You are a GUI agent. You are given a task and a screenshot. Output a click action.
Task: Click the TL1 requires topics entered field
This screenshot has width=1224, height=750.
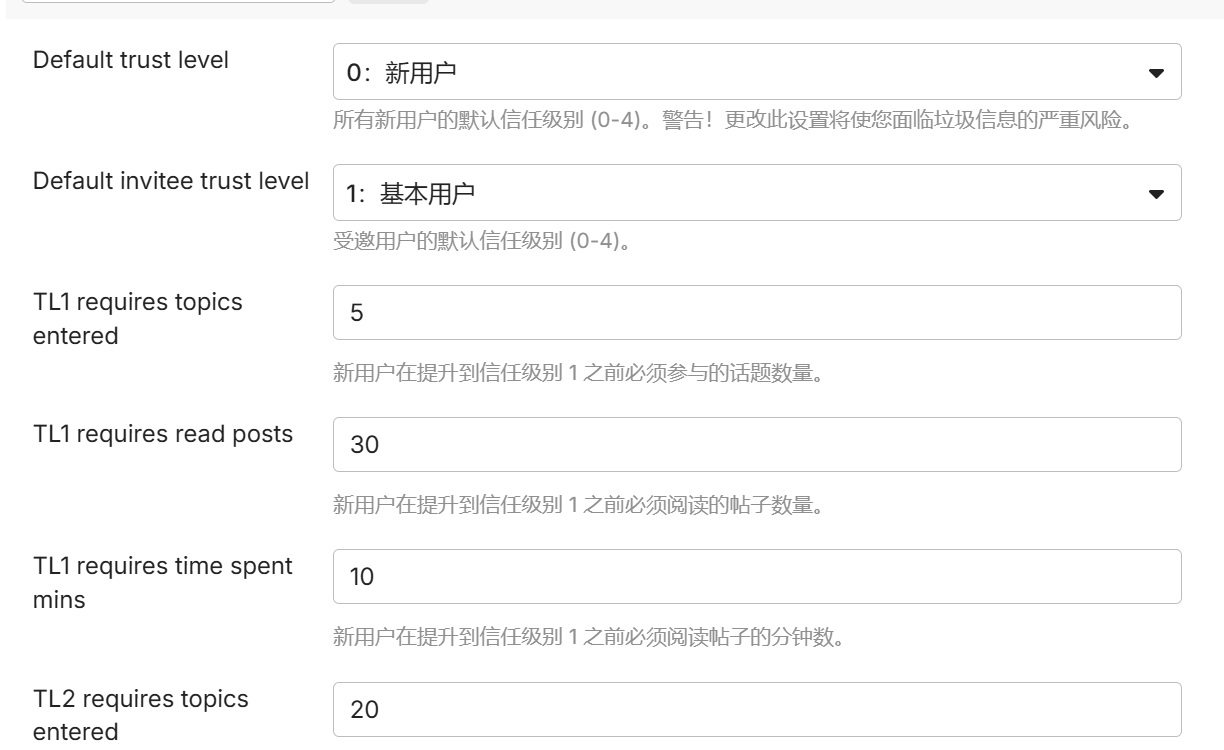point(756,313)
